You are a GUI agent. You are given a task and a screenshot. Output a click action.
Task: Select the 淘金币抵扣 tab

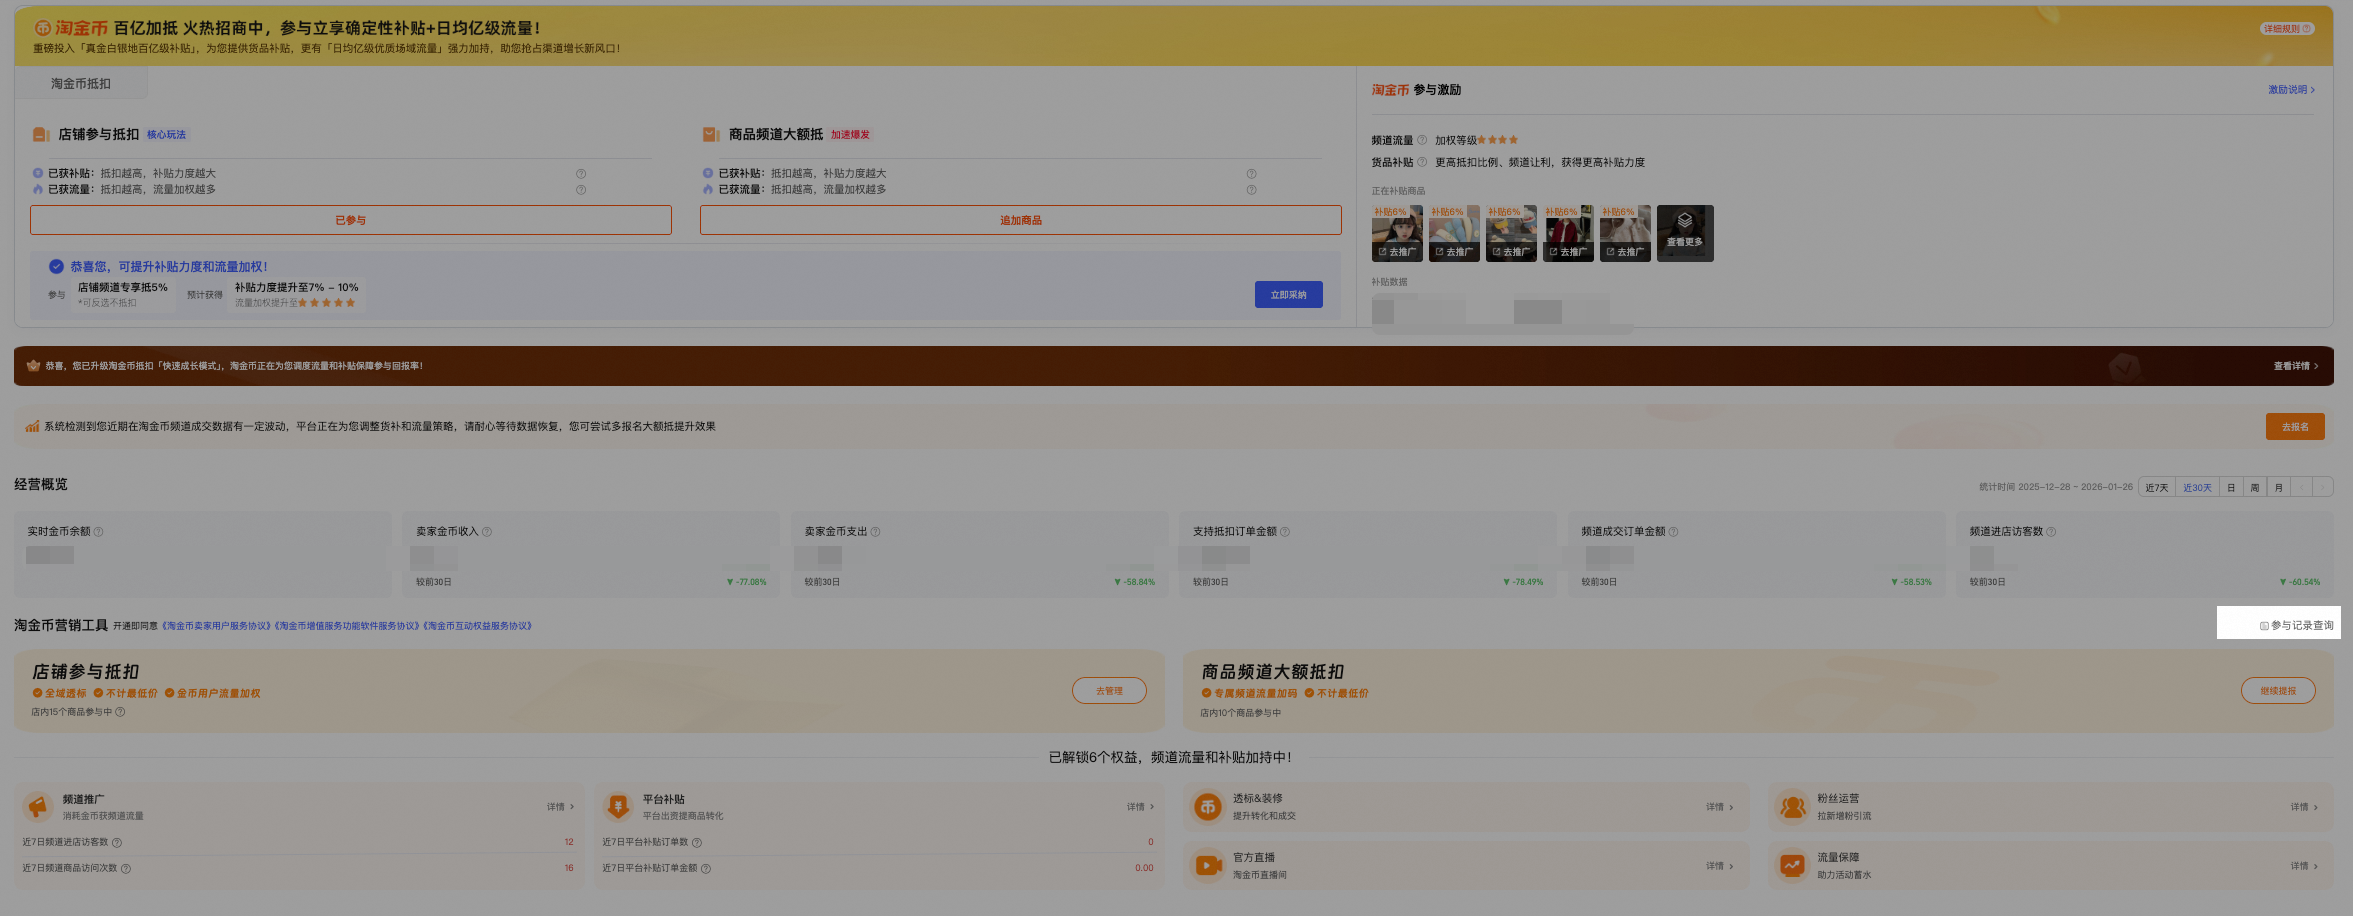pyautogui.click(x=81, y=84)
